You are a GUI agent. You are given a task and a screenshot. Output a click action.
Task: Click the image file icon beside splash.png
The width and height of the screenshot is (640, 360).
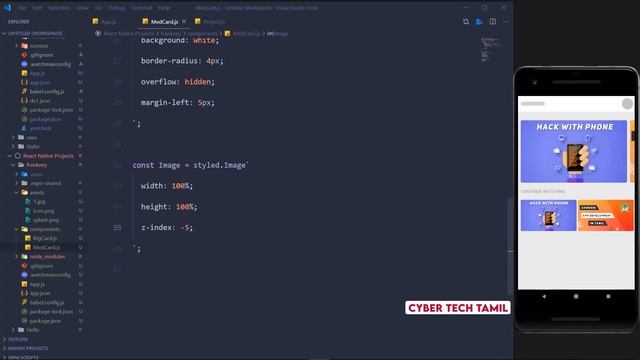27,220
